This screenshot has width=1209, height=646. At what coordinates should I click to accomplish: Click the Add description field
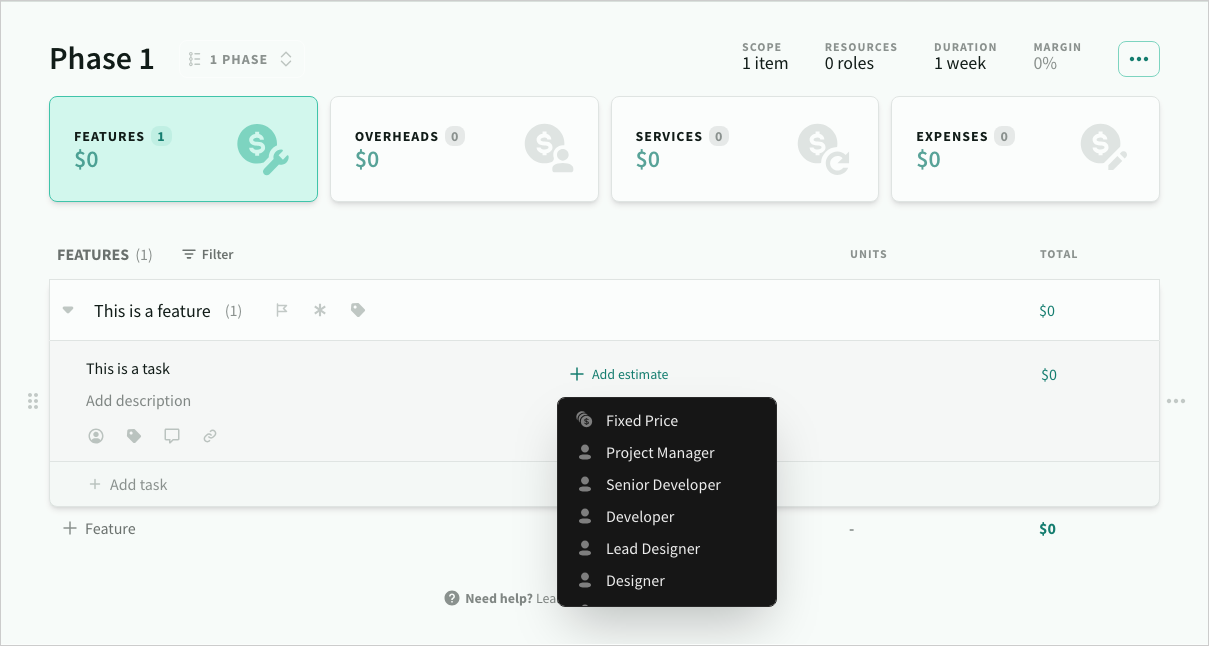(139, 401)
